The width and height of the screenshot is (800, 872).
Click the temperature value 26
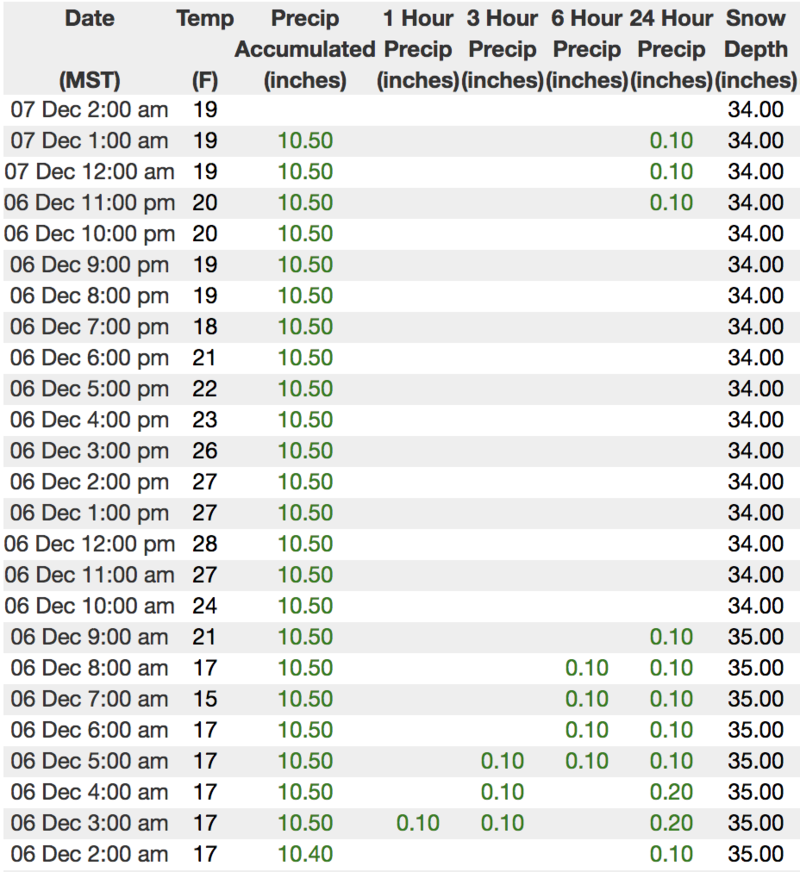point(204,451)
